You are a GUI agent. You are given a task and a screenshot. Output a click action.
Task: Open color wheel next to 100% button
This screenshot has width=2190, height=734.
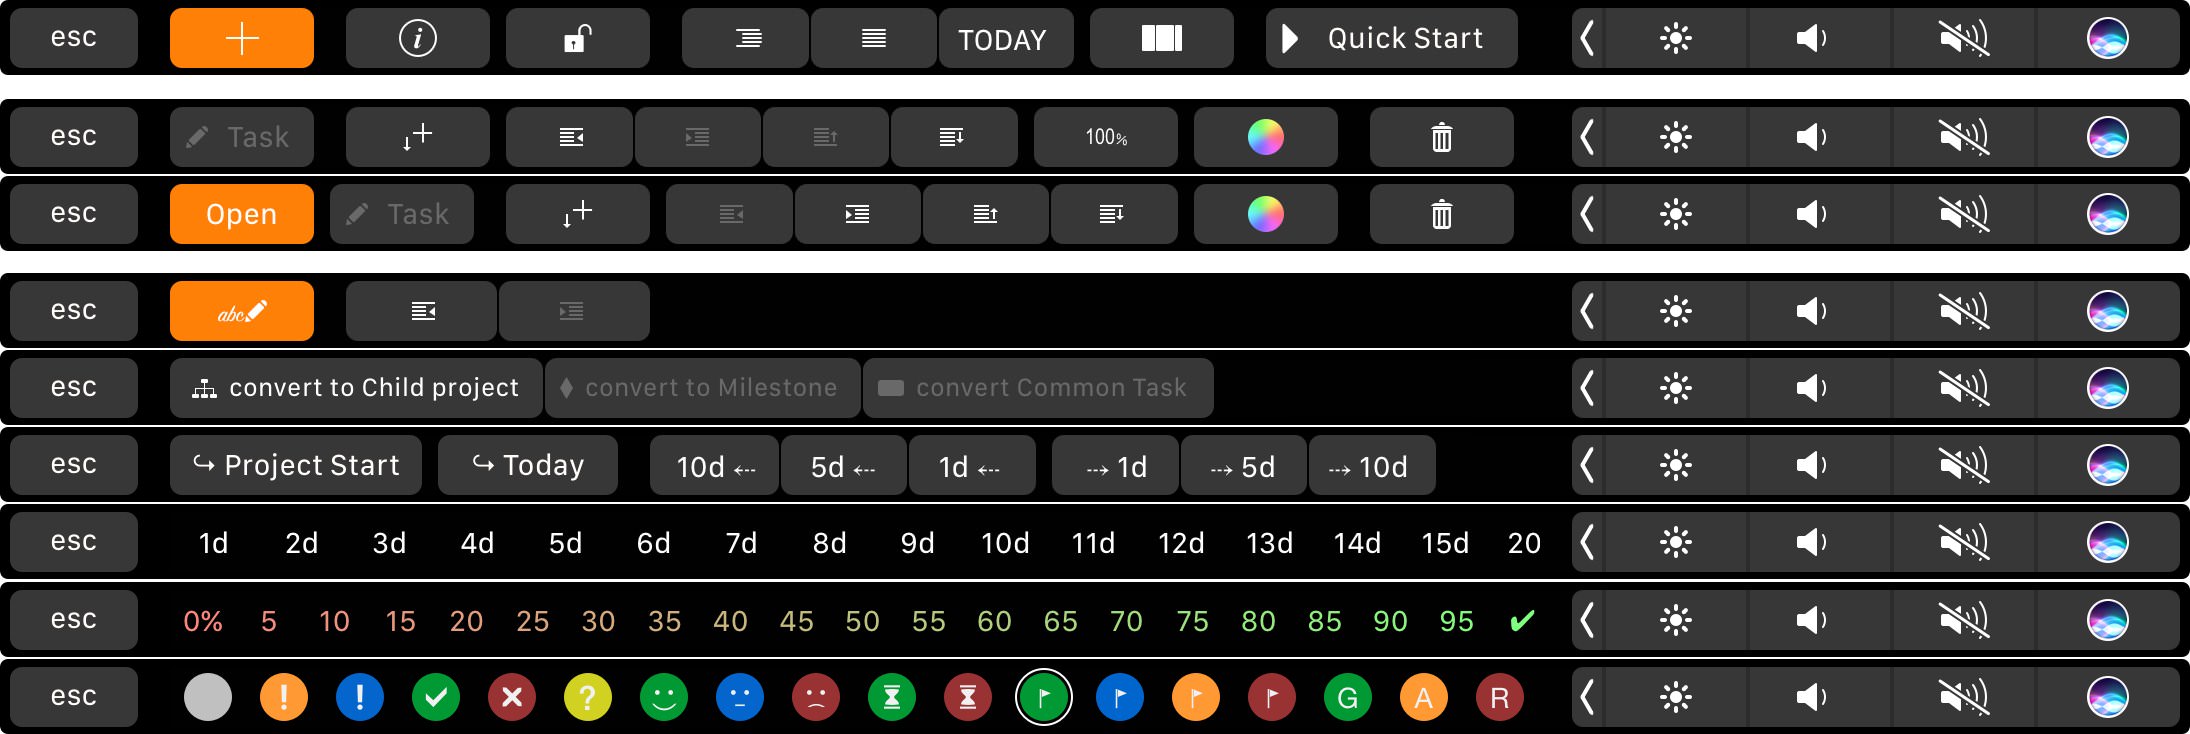coord(1265,137)
